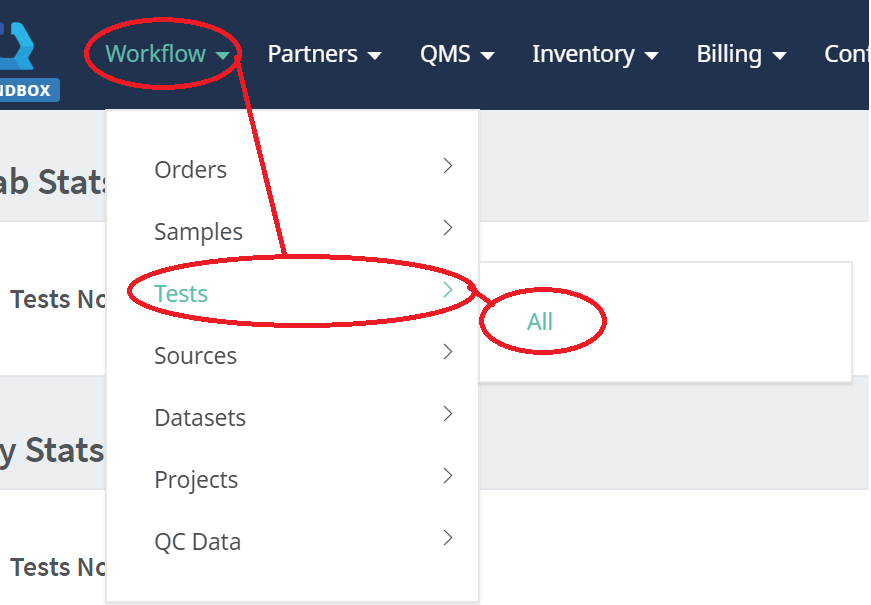The height and width of the screenshot is (605, 871).
Task: Click the QC Data chevron arrow
Action: tap(448, 538)
